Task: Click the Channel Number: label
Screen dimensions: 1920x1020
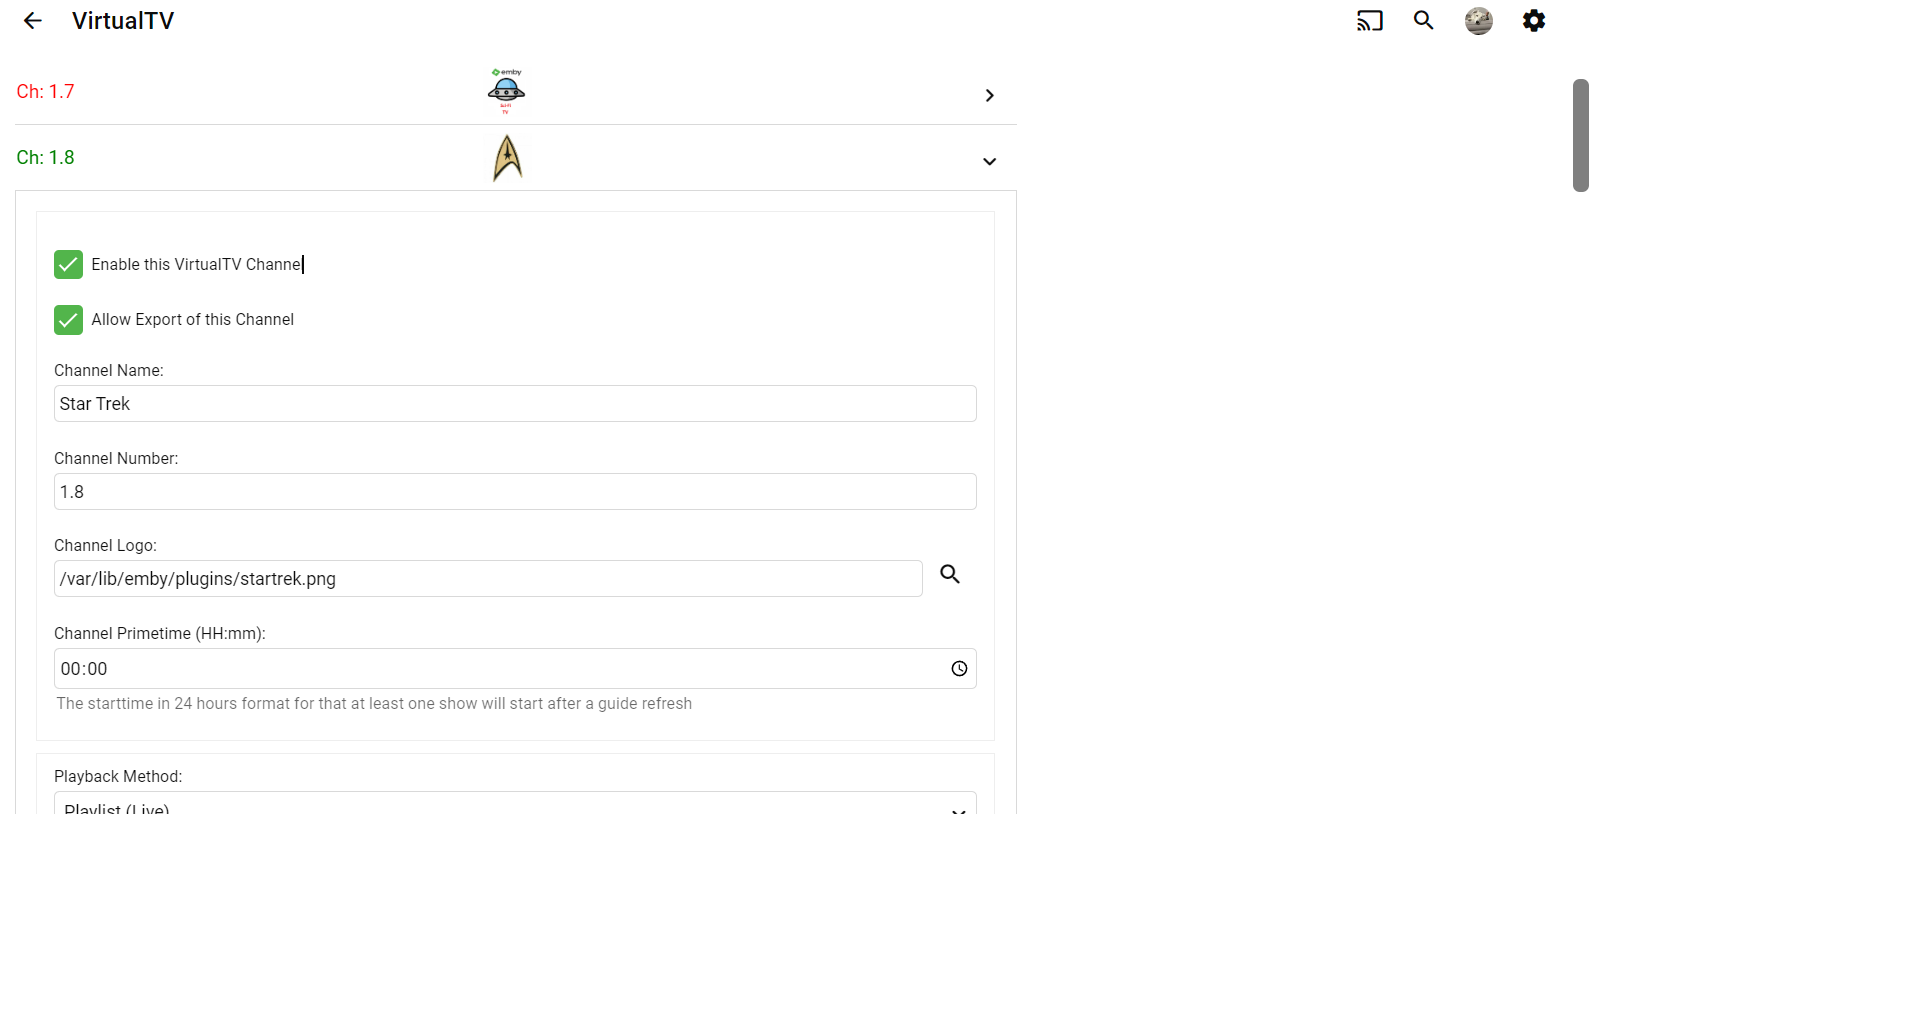Action: point(116,459)
